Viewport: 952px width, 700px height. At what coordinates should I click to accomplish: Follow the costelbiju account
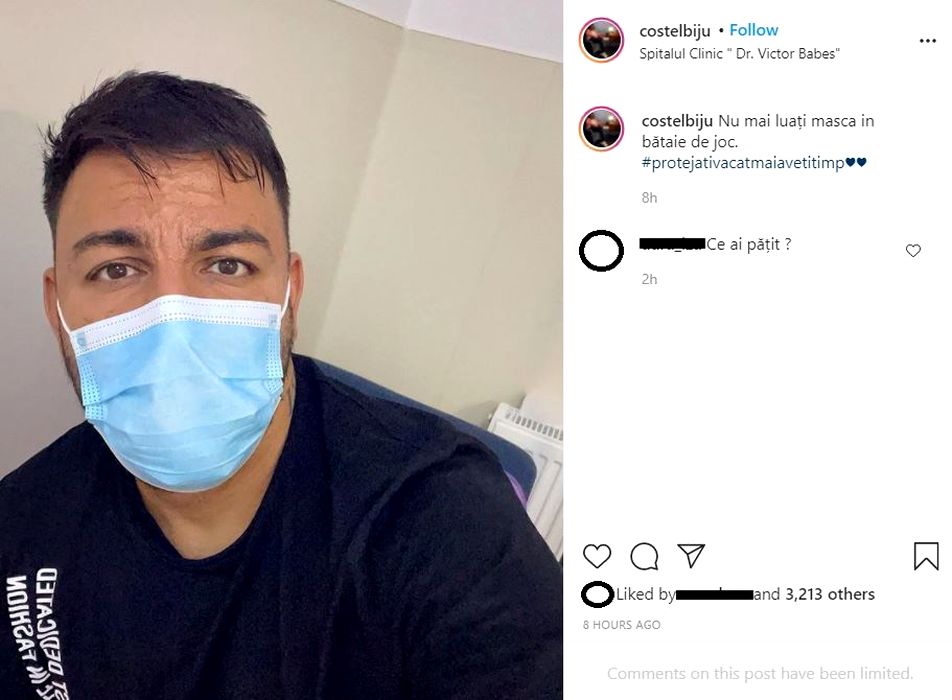753,30
